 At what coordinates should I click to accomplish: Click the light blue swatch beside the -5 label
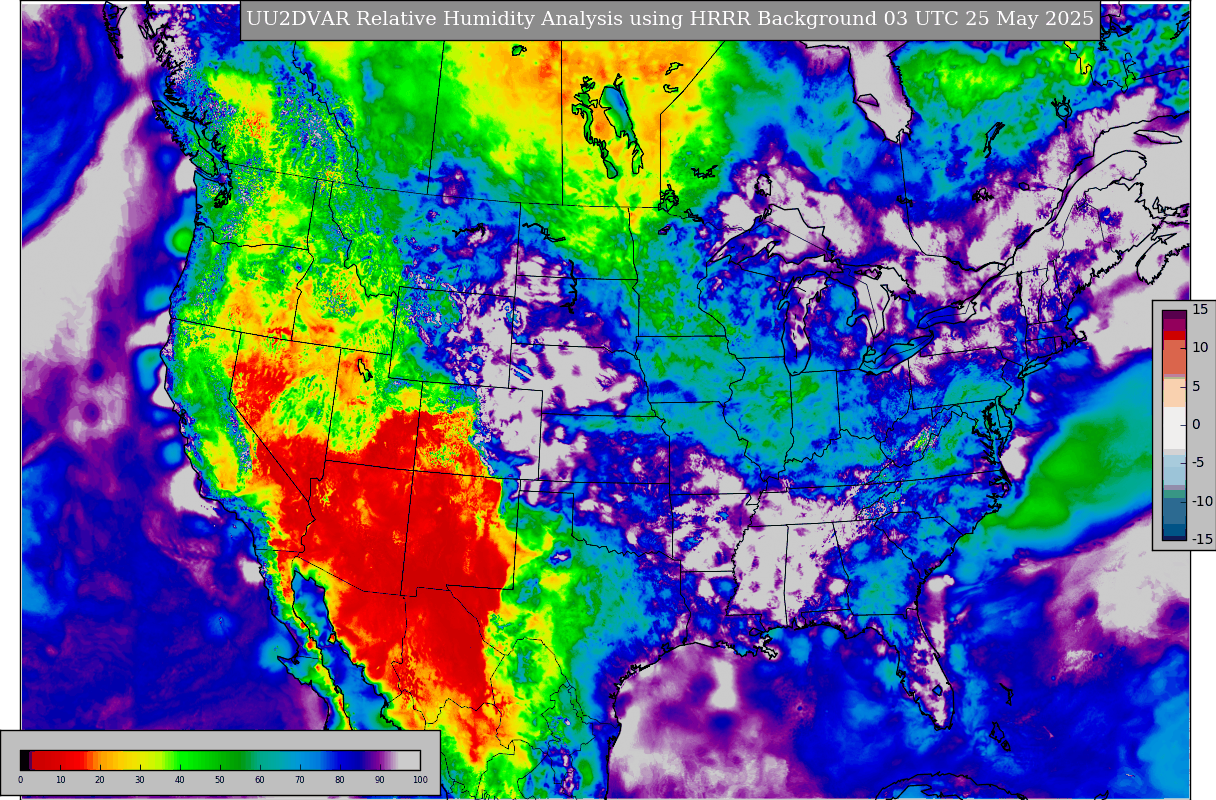tap(1174, 470)
